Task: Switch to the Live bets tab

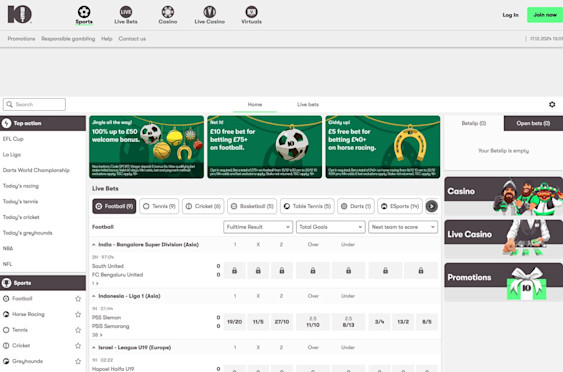Action: (x=308, y=104)
